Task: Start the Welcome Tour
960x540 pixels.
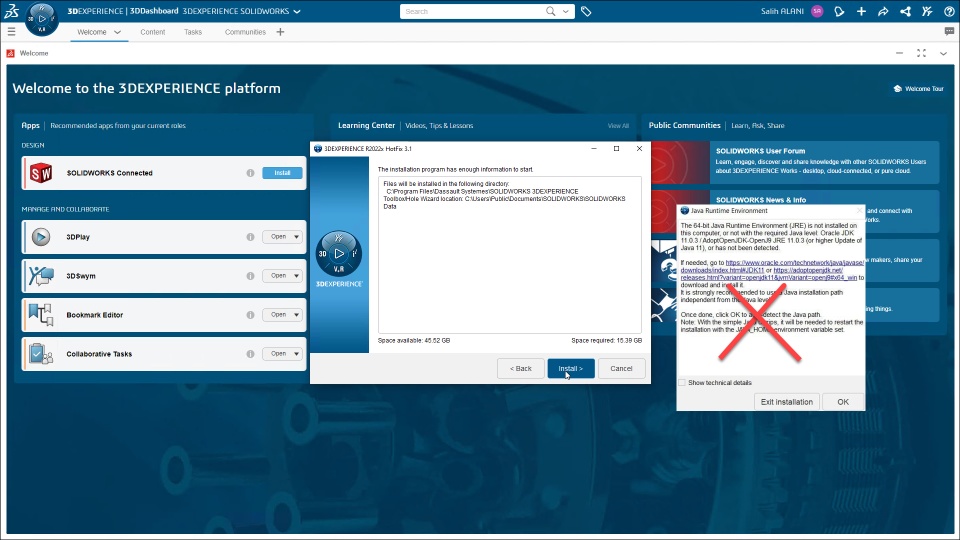Action: click(918, 89)
